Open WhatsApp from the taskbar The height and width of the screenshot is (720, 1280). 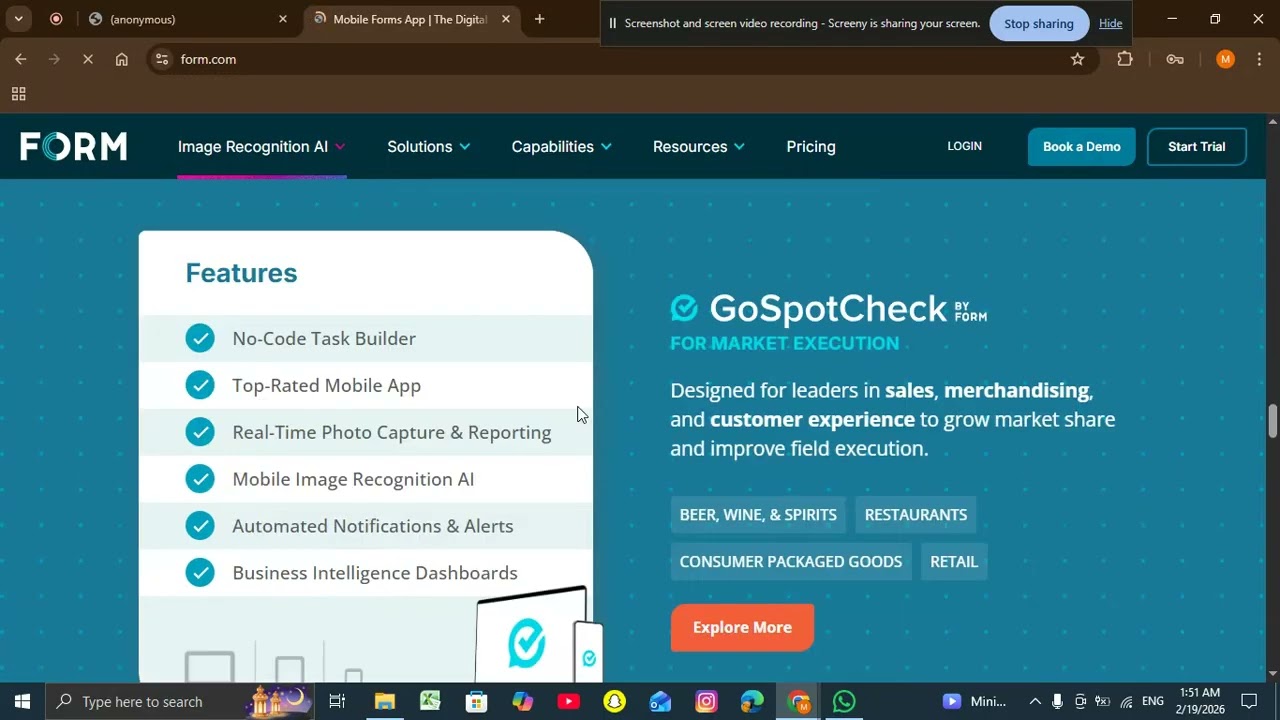pyautogui.click(x=844, y=701)
